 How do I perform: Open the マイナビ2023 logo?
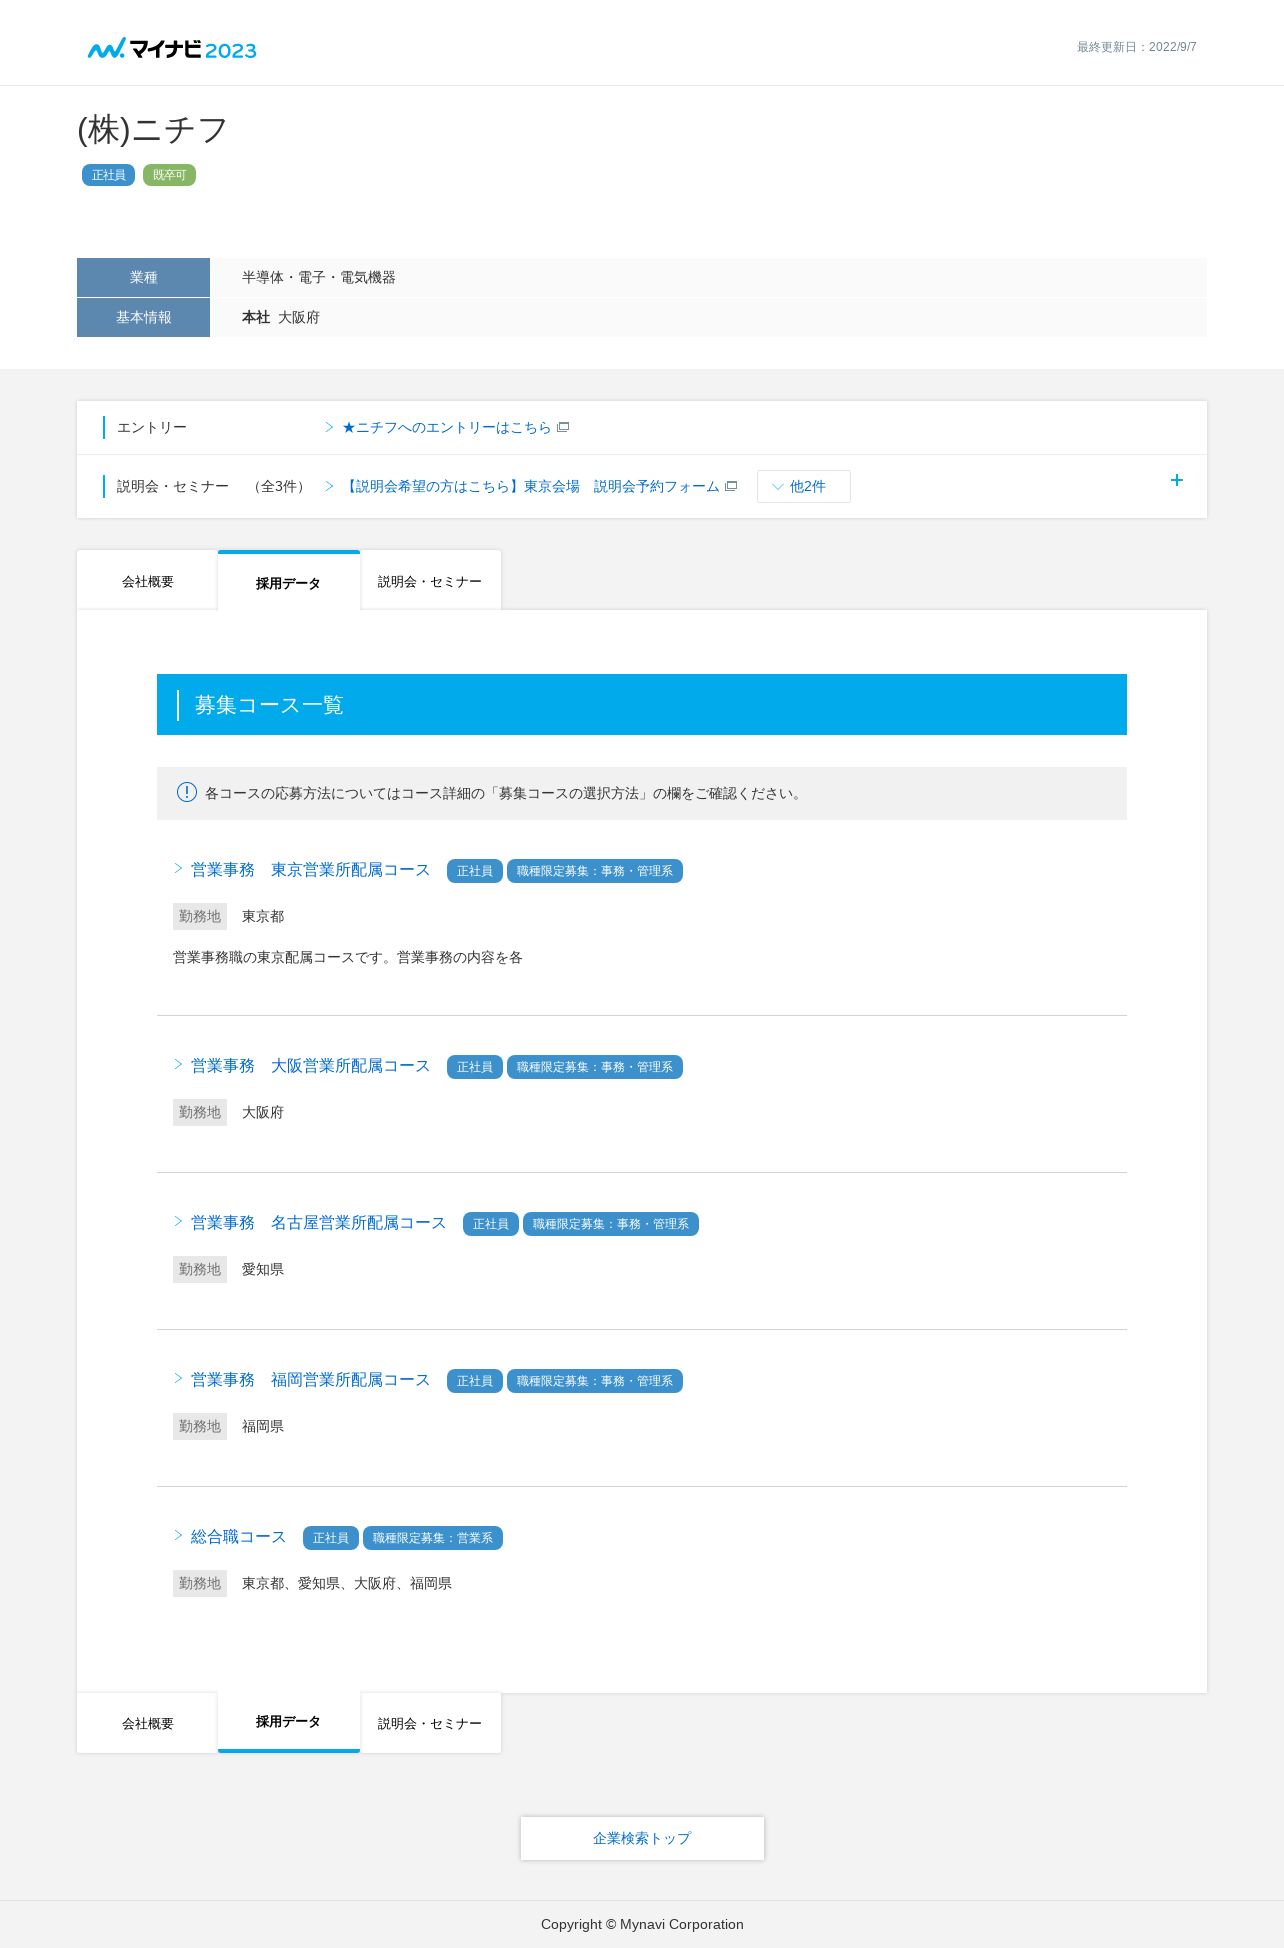click(172, 49)
